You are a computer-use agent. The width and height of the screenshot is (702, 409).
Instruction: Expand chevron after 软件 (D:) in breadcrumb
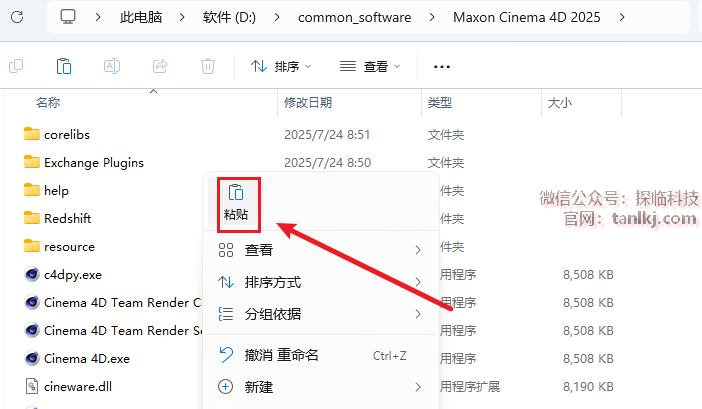[x=277, y=17]
